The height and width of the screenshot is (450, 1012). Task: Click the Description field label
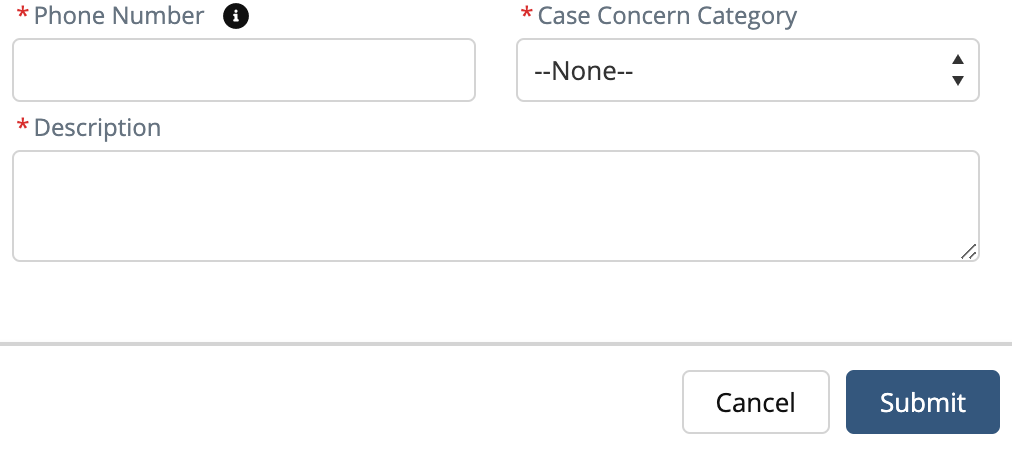click(97, 128)
